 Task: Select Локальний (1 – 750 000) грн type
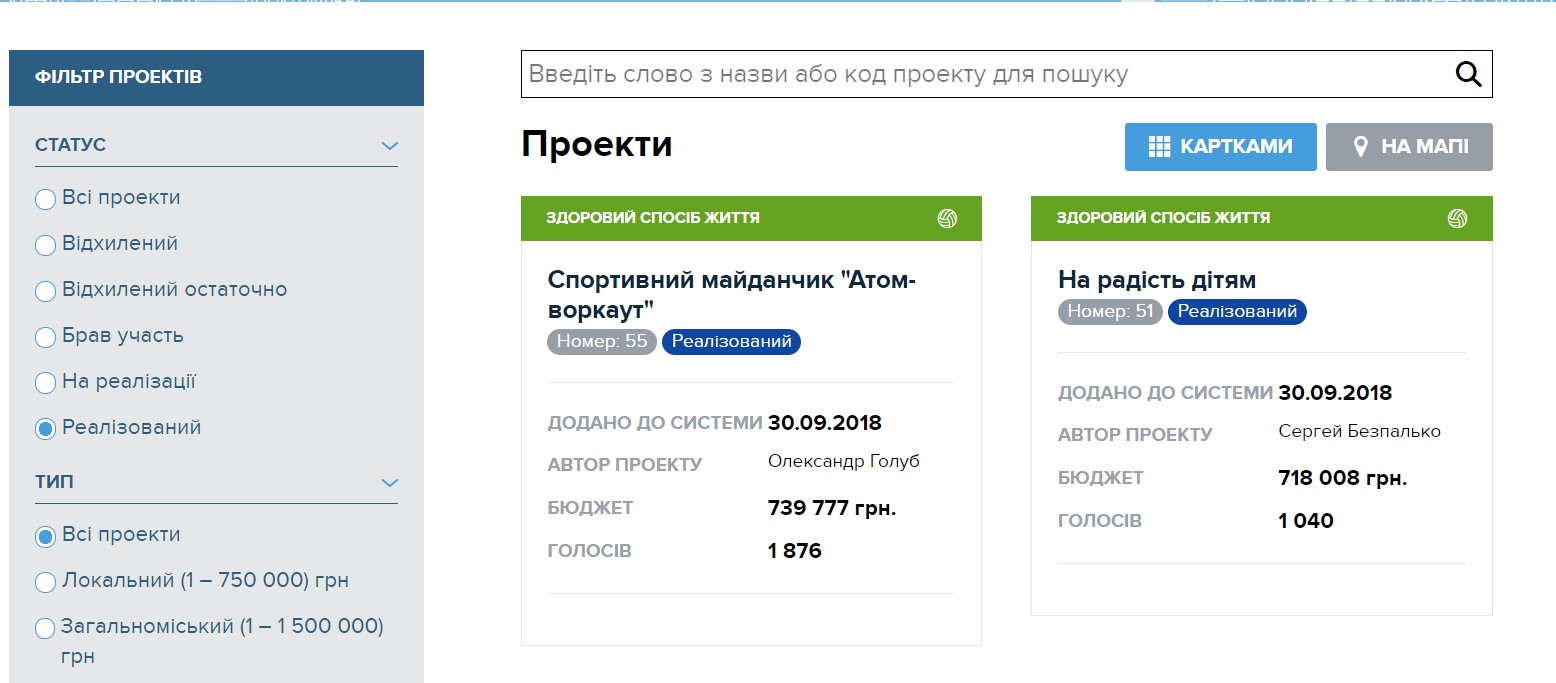(x=45, y=582)
